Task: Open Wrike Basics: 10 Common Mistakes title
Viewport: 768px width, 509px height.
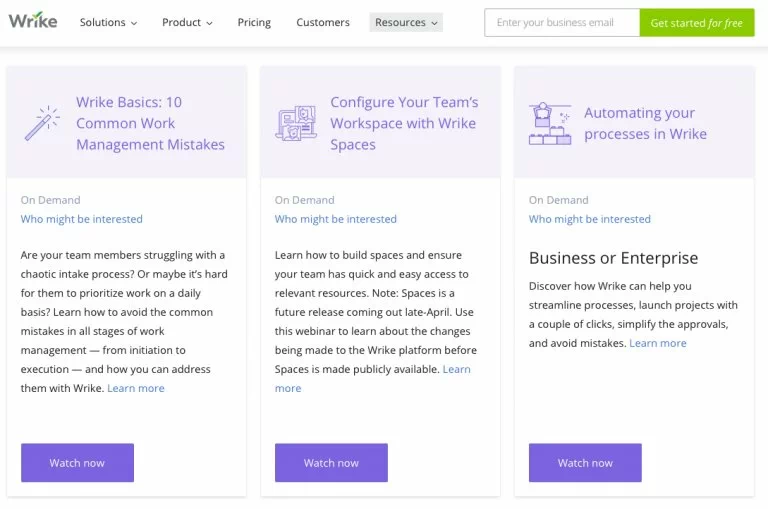Action: click(x=150, y=123)
